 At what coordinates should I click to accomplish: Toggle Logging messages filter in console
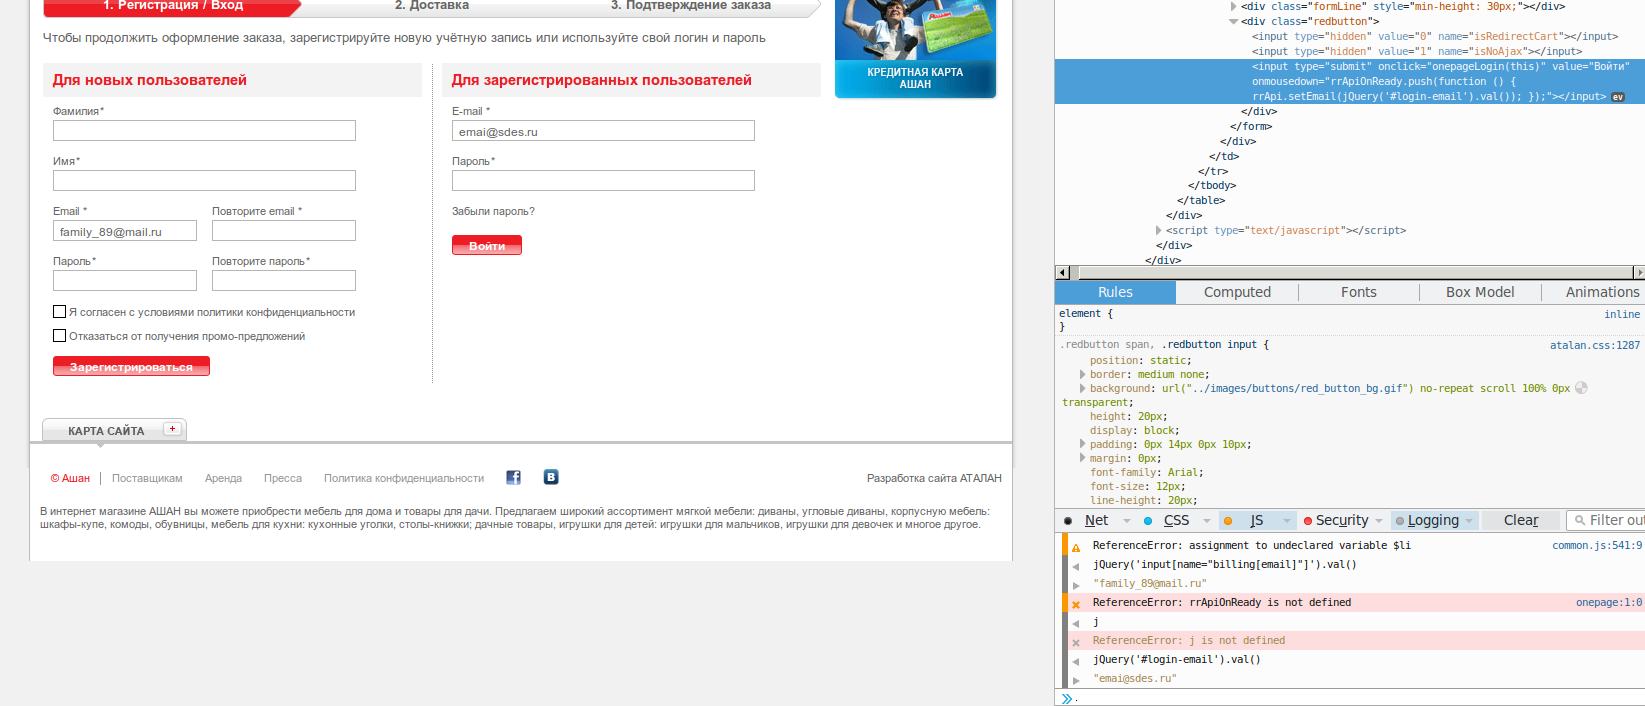[1427, 520]
